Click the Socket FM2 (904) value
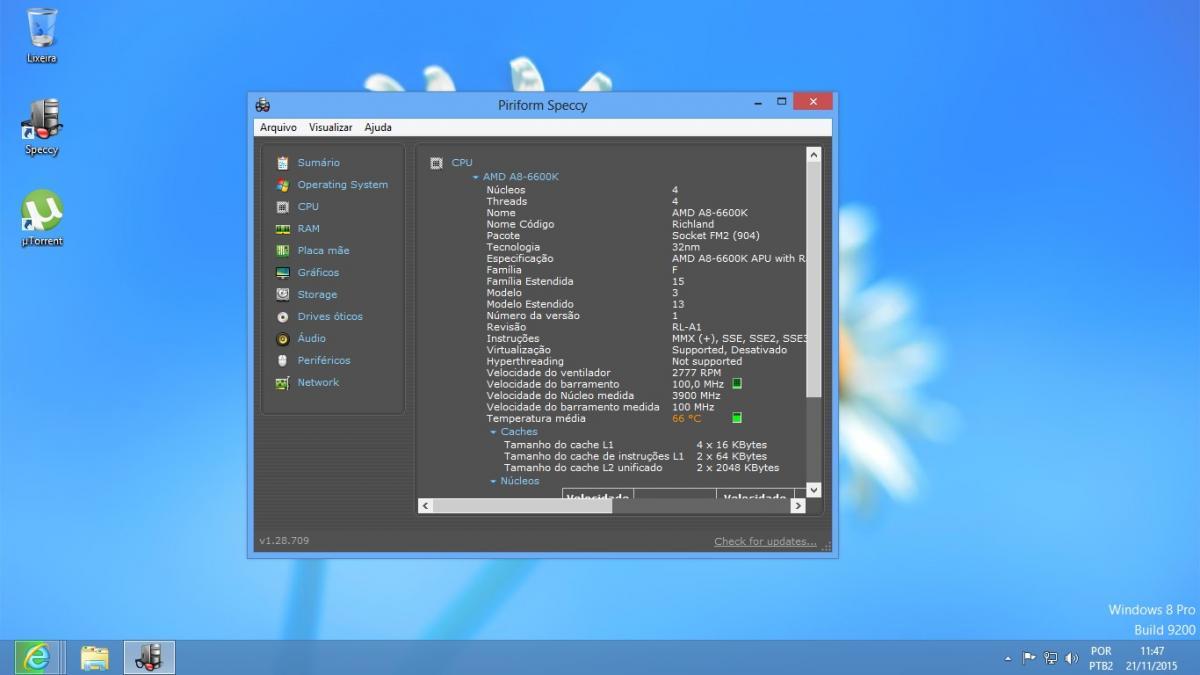1200x675 pixels. coord(716,236)
